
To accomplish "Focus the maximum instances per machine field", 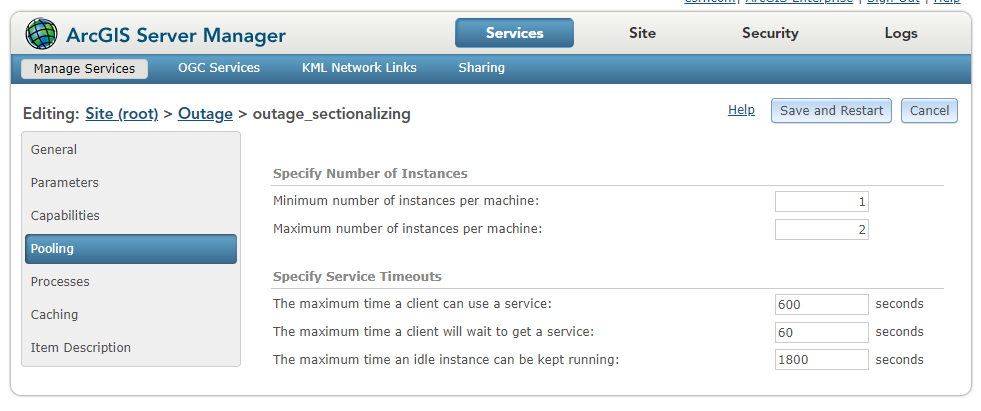I will [821, 230].
